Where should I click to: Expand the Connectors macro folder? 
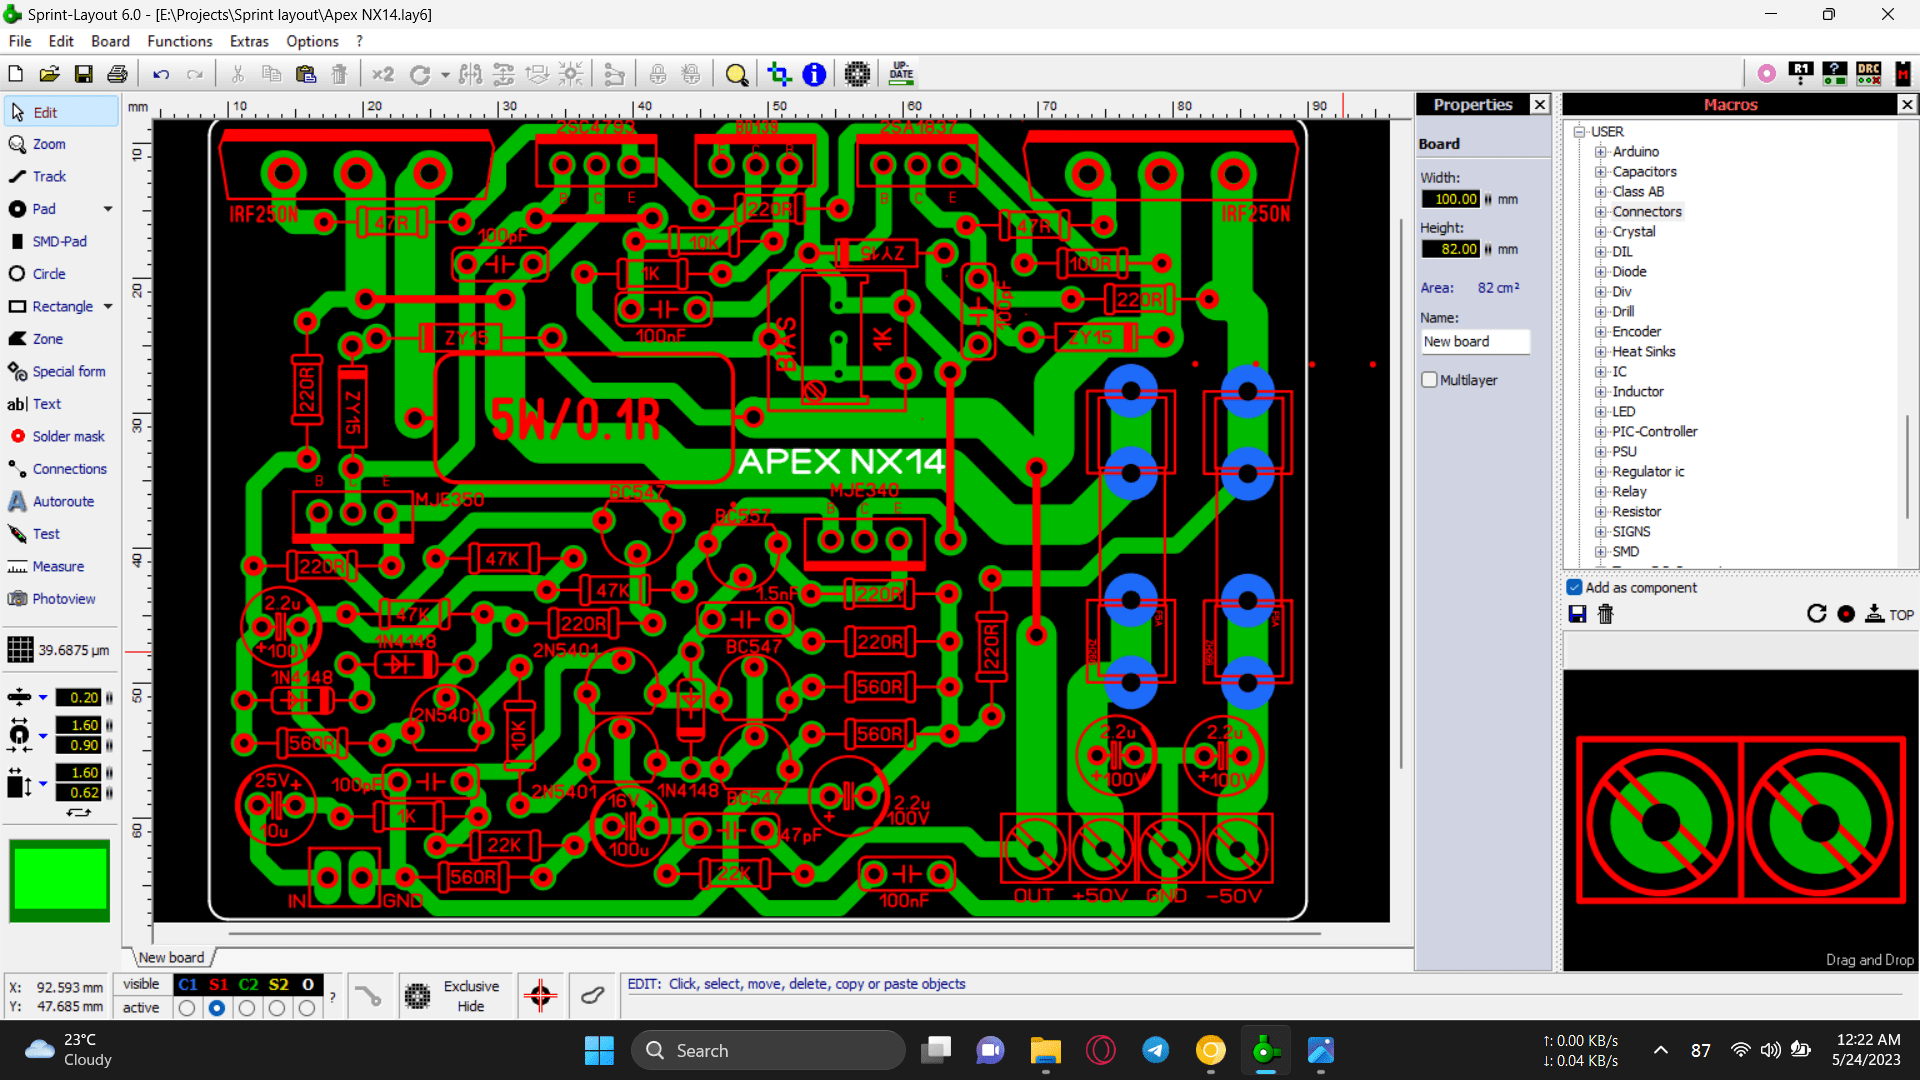pos(1600,212)
